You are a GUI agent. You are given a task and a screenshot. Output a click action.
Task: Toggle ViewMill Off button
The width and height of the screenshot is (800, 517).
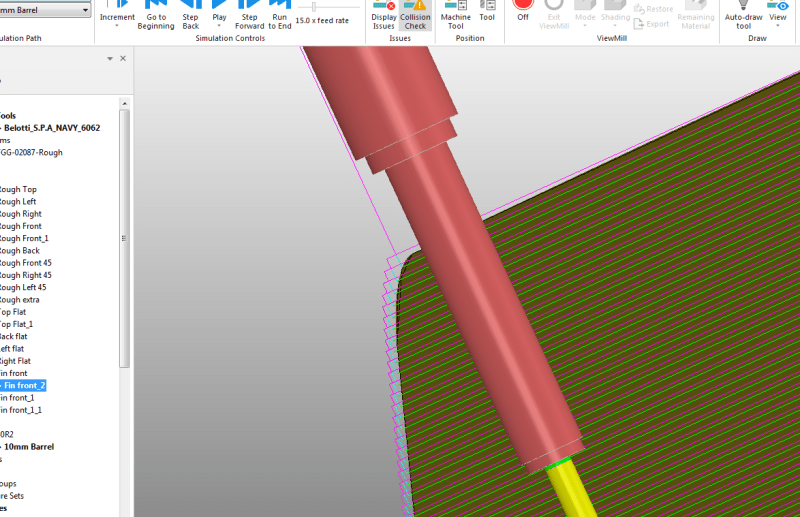pos(523,11)
